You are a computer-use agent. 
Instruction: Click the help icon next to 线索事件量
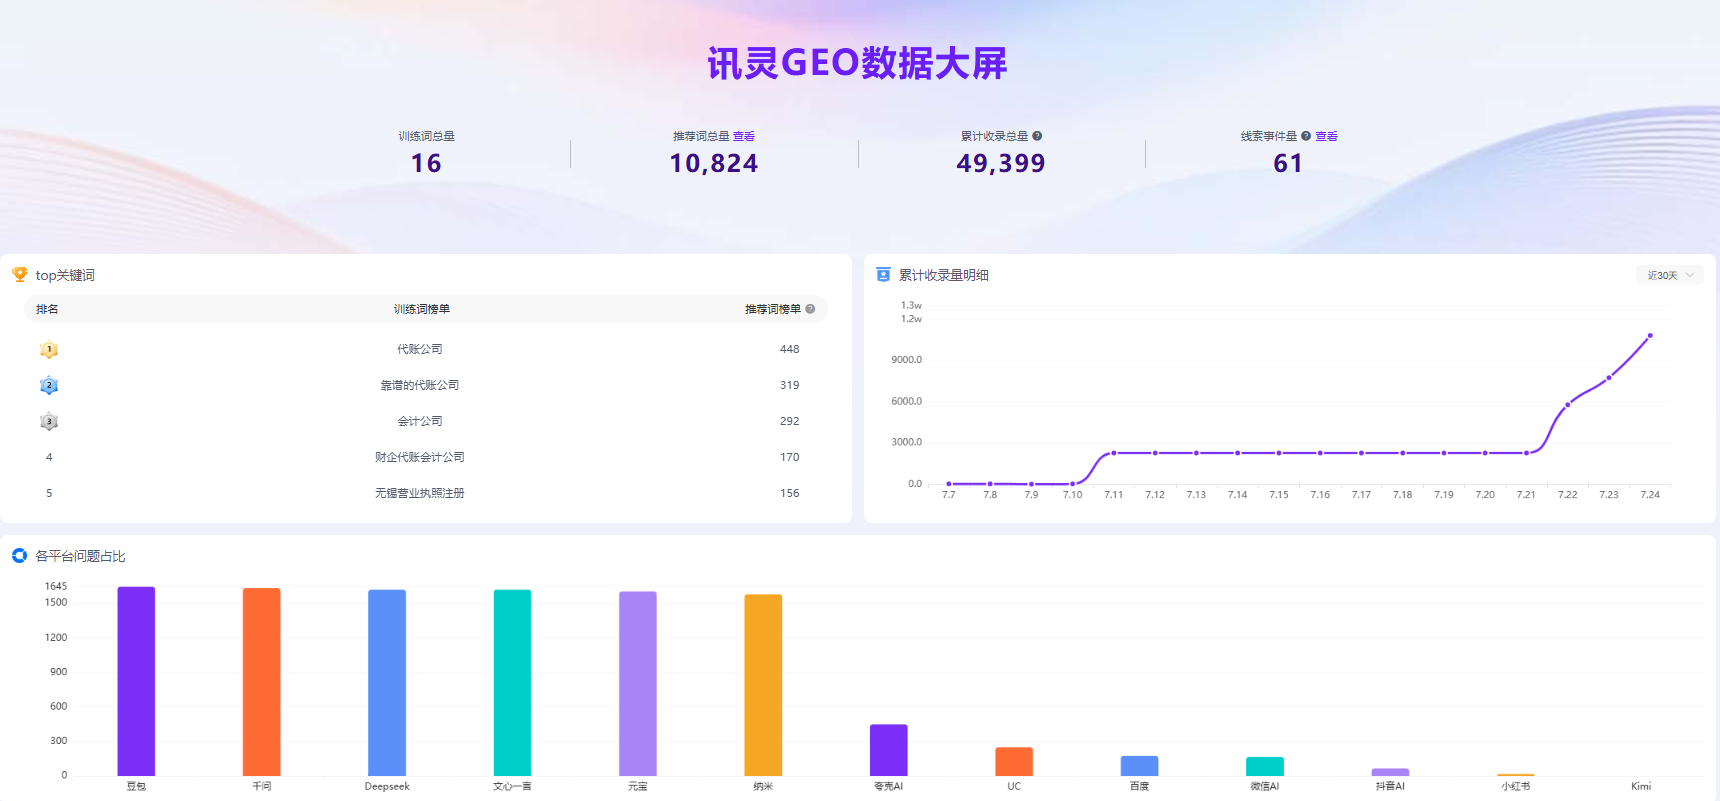(x=1306, y=136)
